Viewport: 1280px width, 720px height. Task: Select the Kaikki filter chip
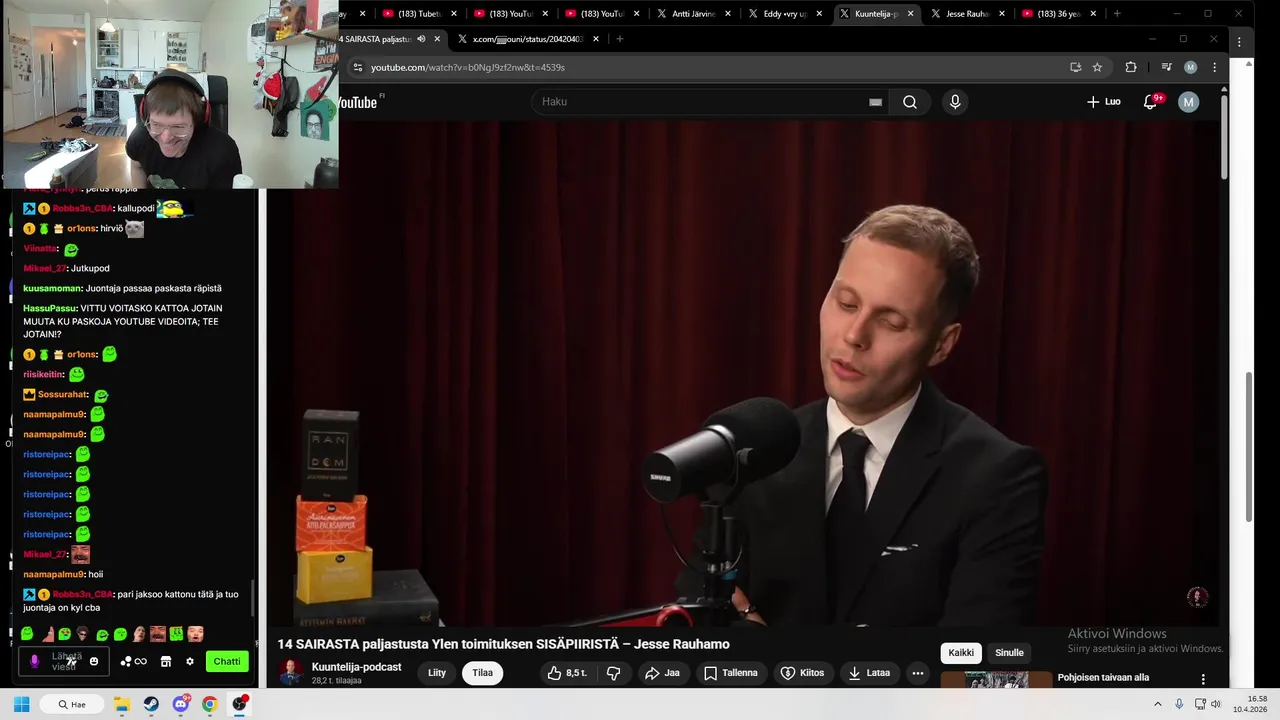[961, 653]
